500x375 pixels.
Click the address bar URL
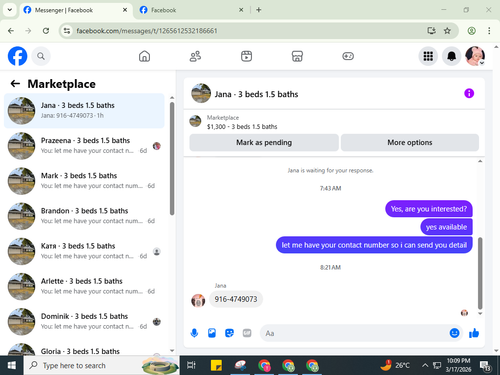pos(147,31)
